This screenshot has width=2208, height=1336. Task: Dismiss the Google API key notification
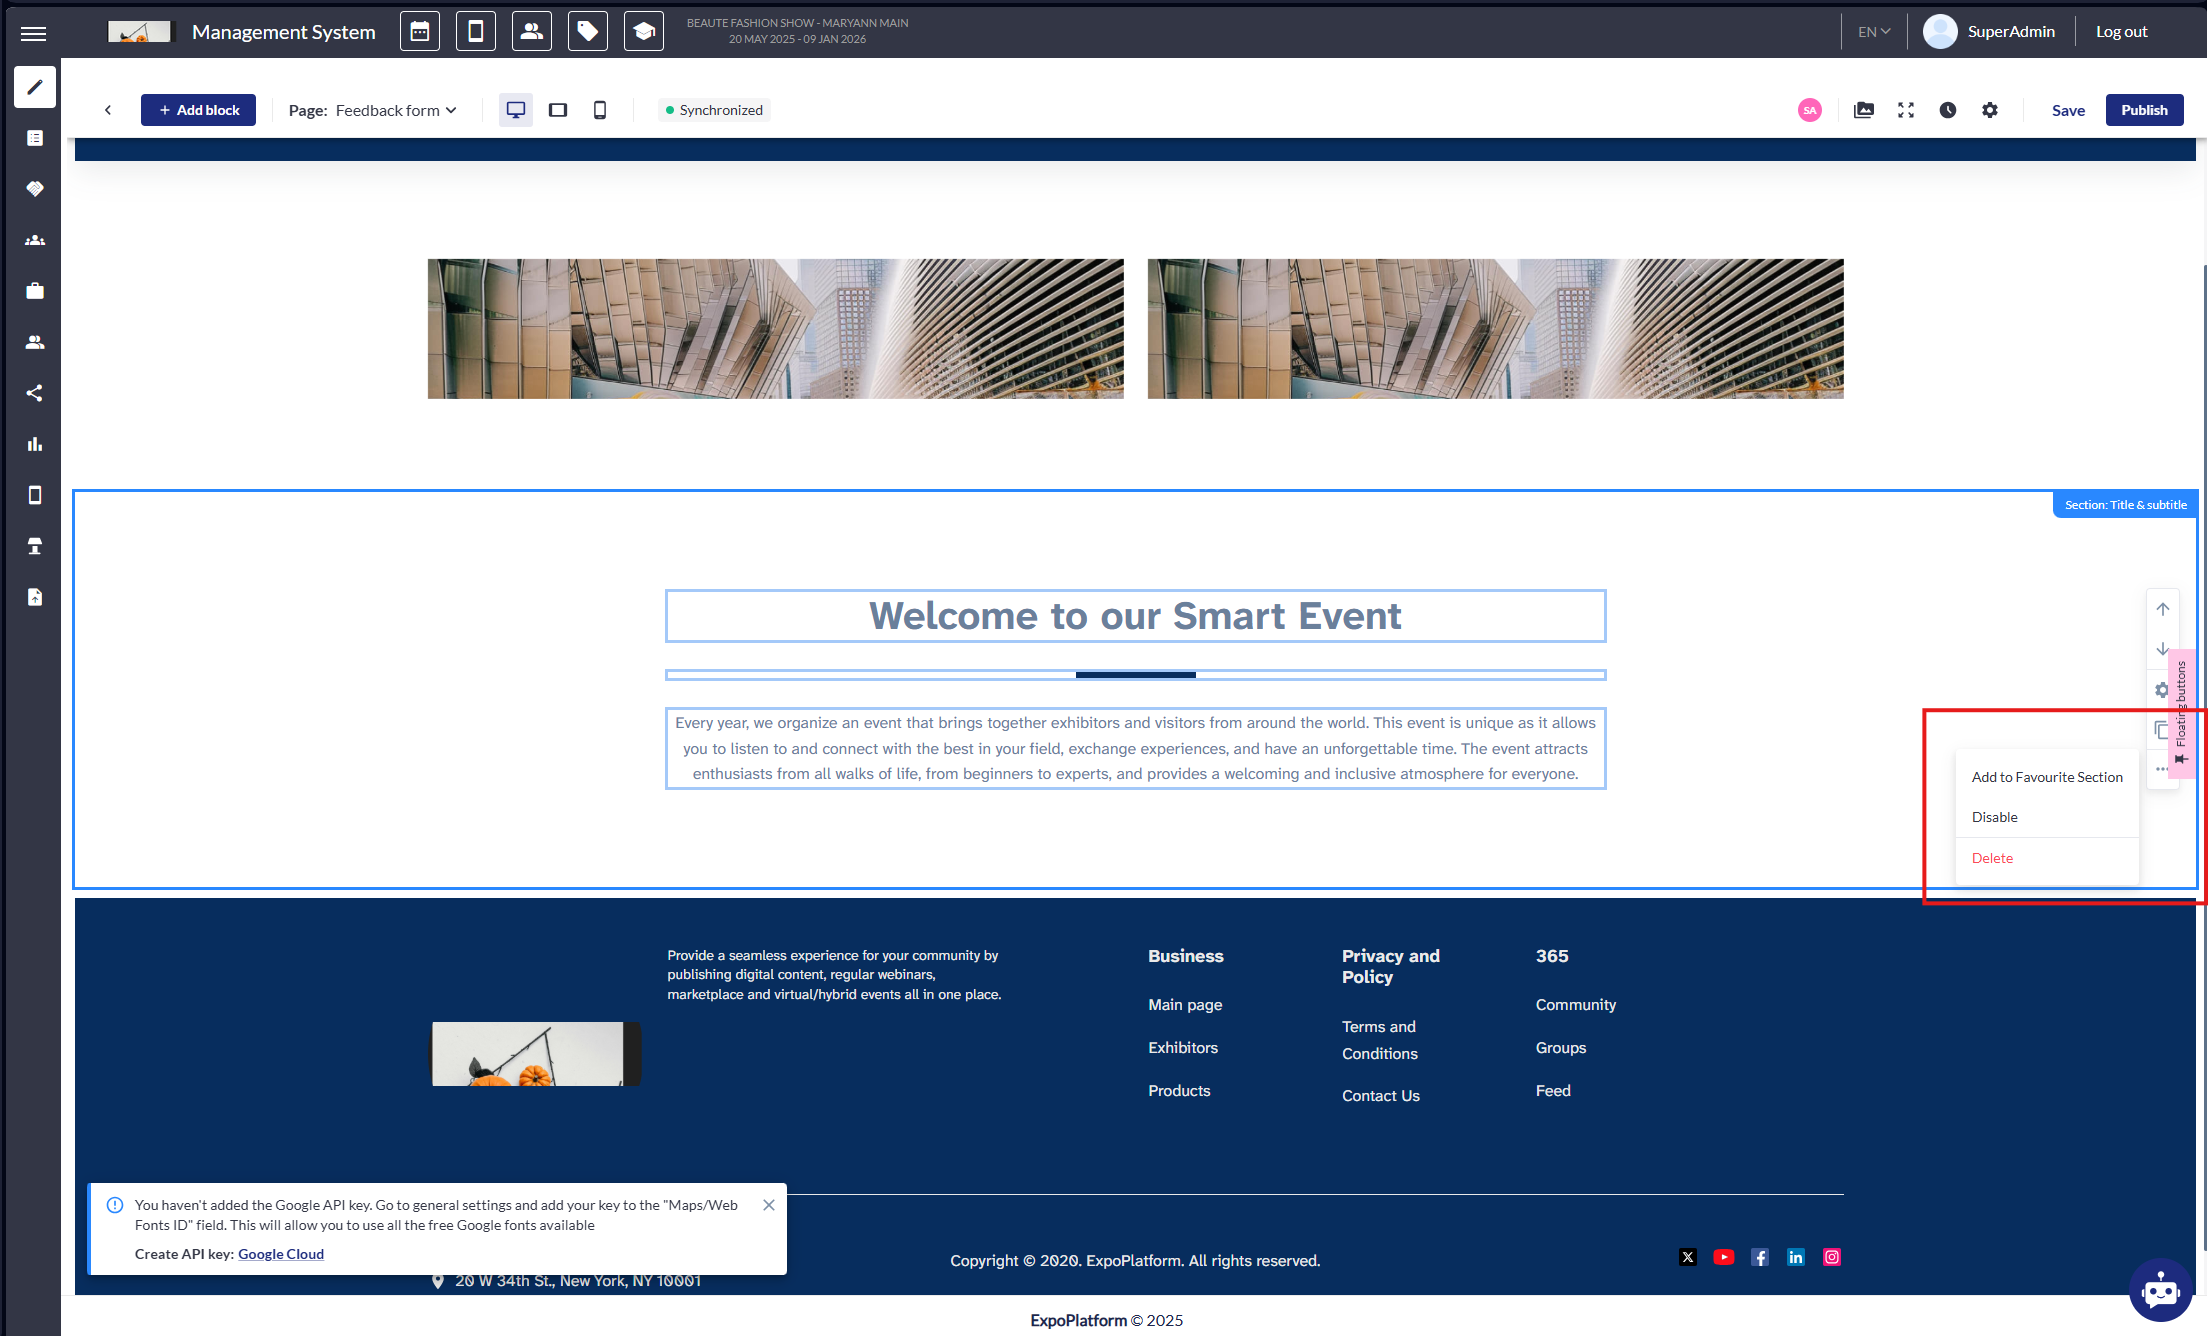(769, 1205)
